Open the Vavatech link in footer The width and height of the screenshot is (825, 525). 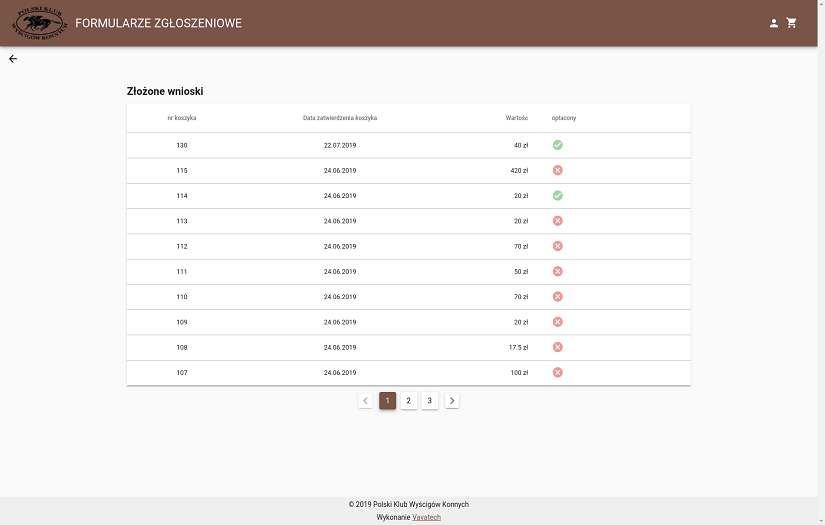427,517
